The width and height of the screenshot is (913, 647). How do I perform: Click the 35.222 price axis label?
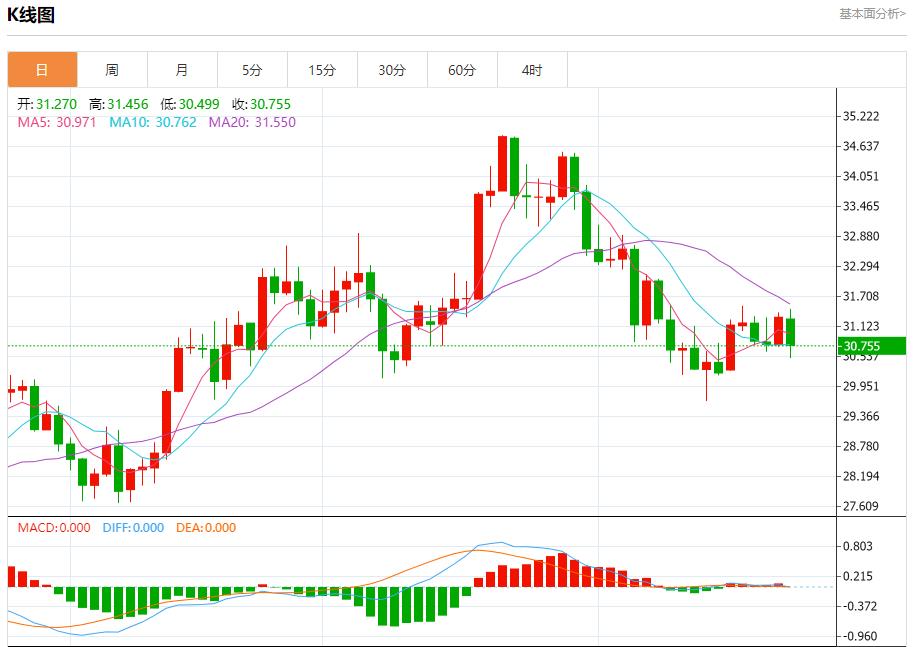861,116
